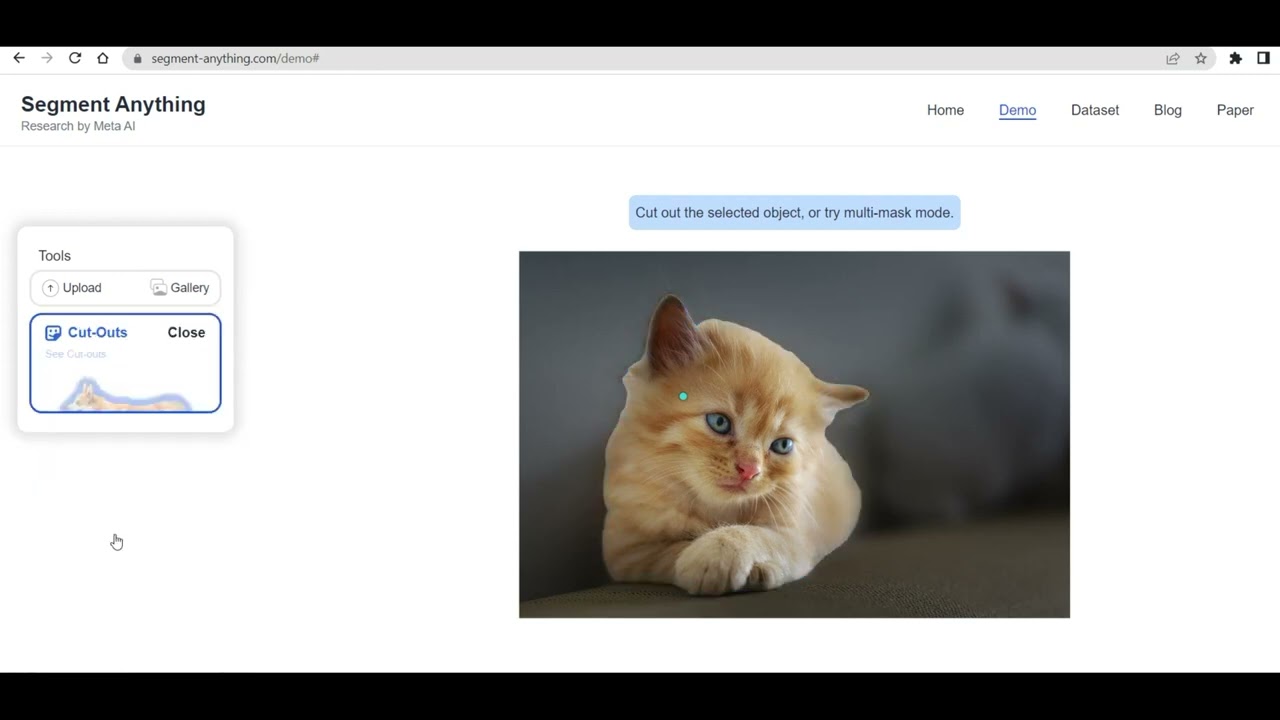Open the Home page from navigation

(945, 110)
